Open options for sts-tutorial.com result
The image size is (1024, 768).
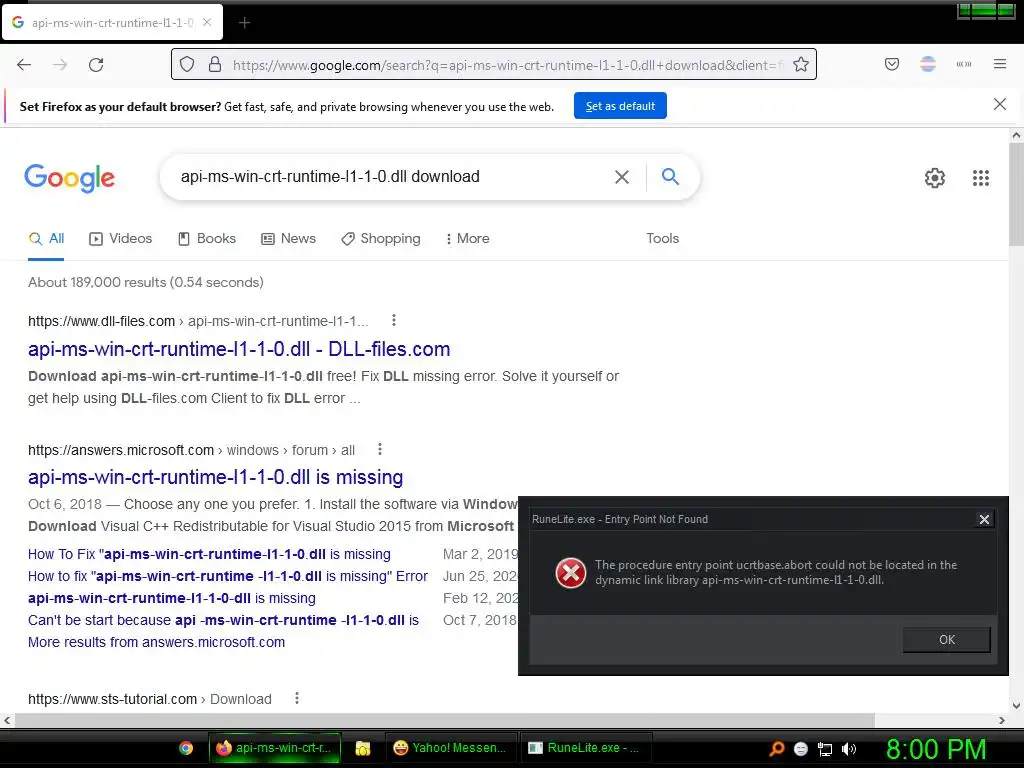[x=296, y=698]
